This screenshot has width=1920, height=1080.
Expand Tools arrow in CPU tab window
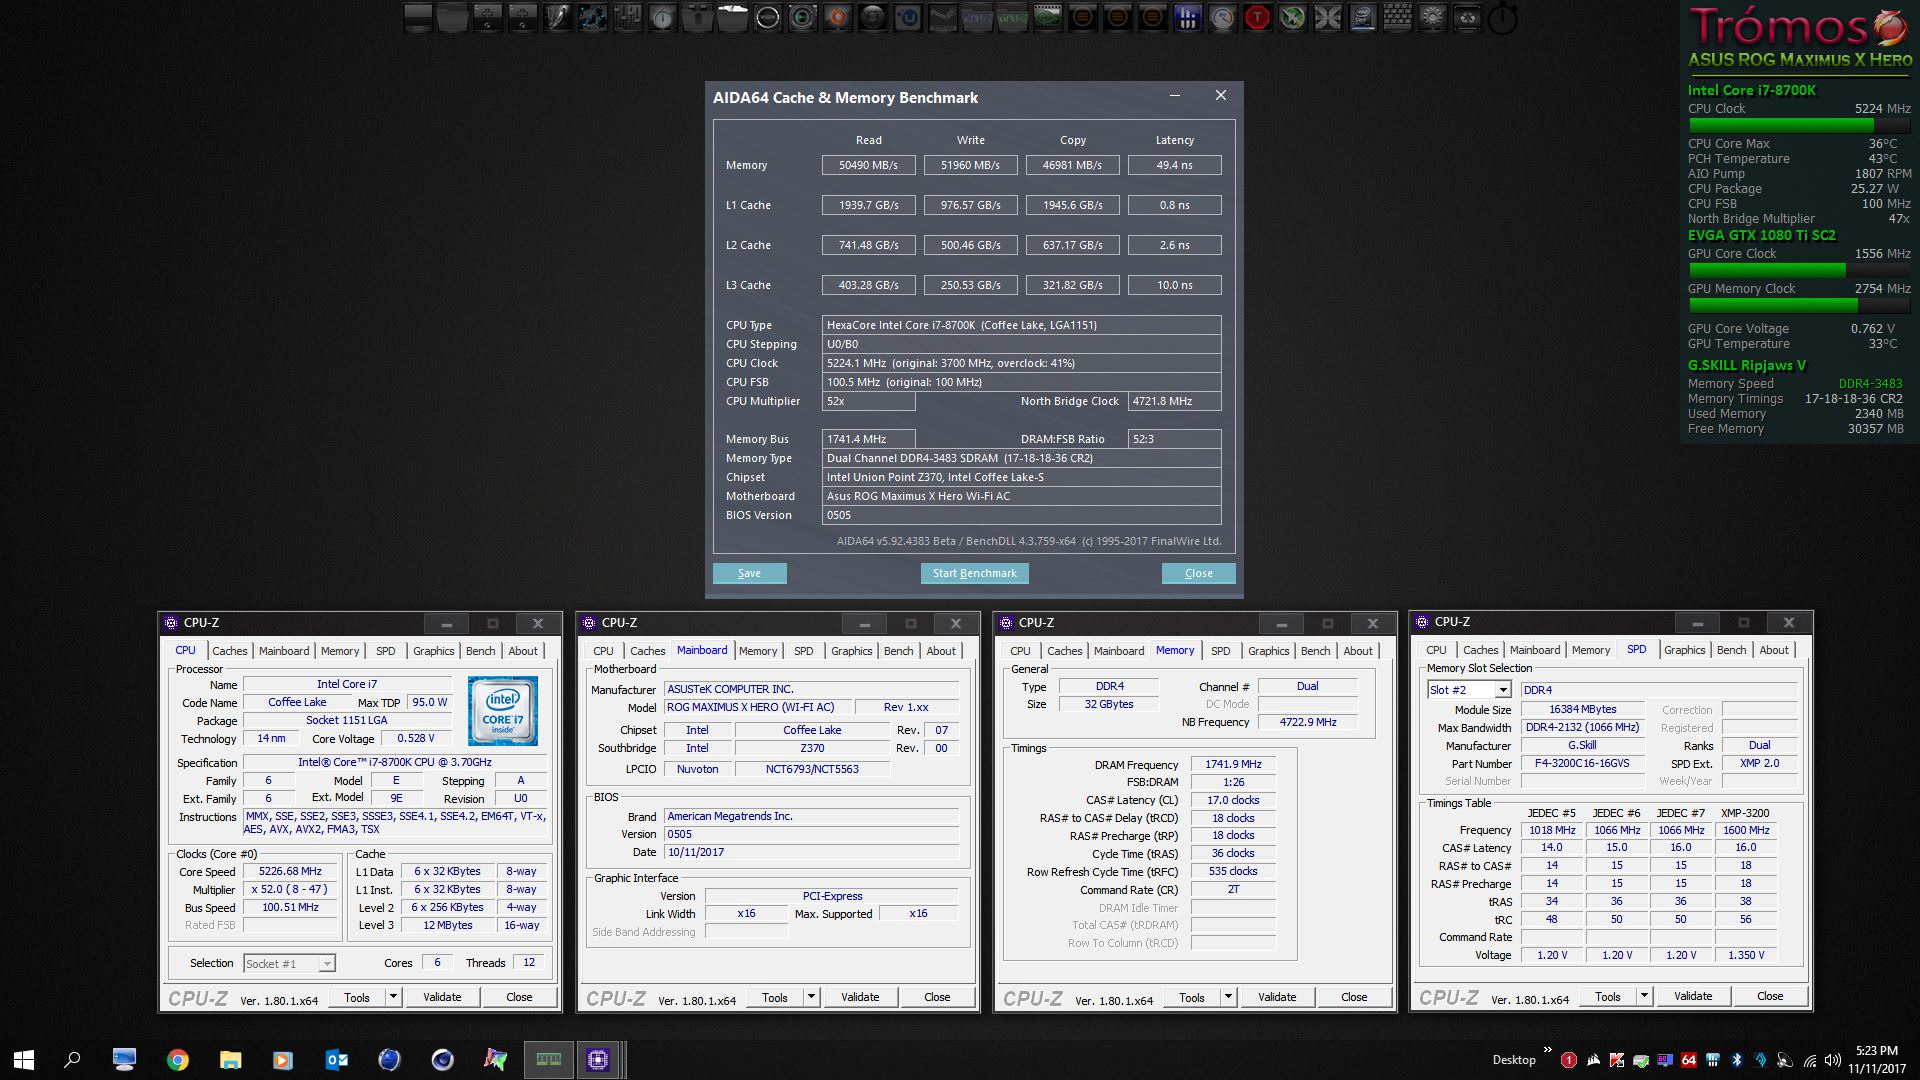[x=393, y=997]
